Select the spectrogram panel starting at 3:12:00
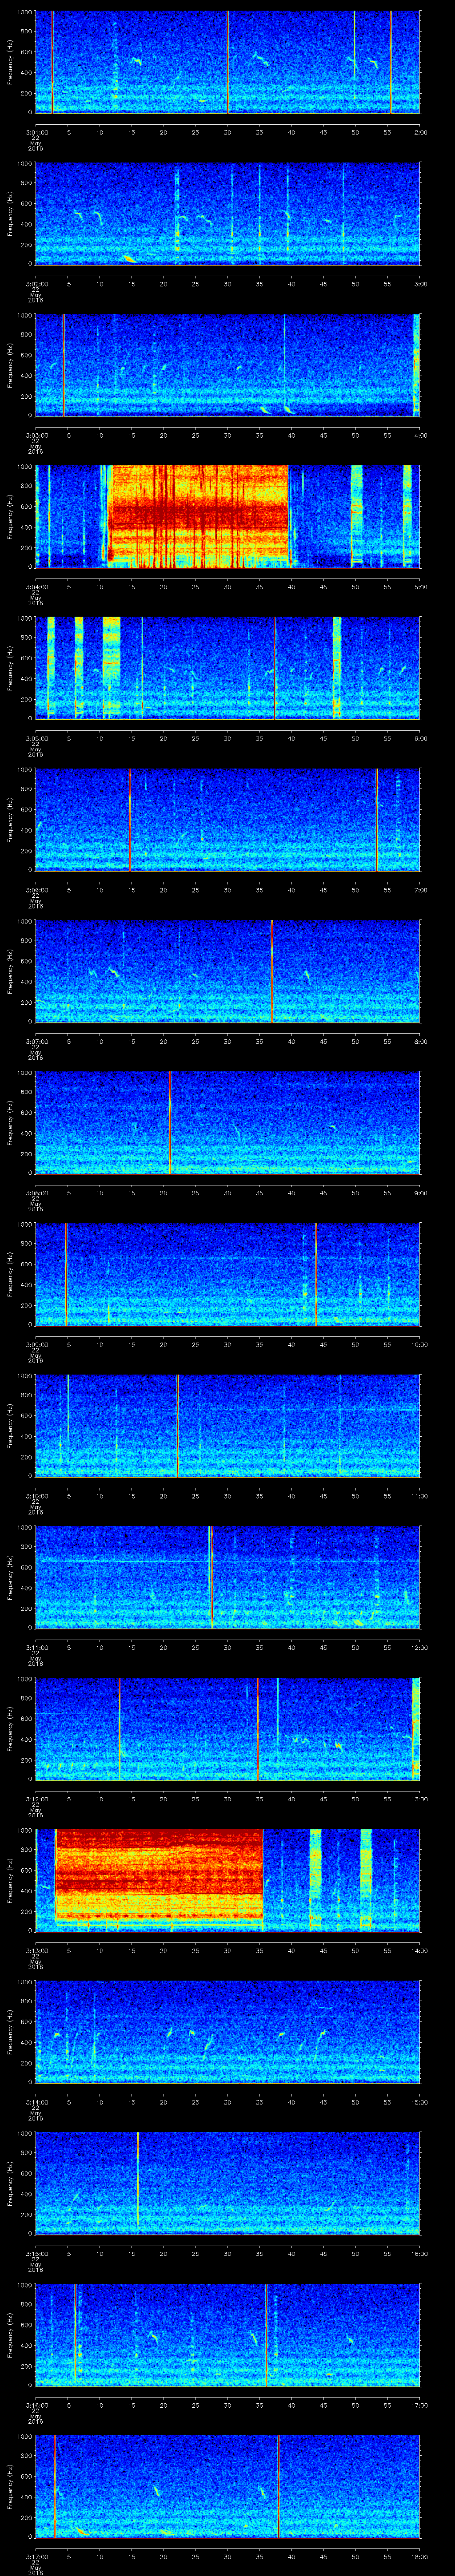The width and height of the screenshot is (455, 2576). [228, 1729]
